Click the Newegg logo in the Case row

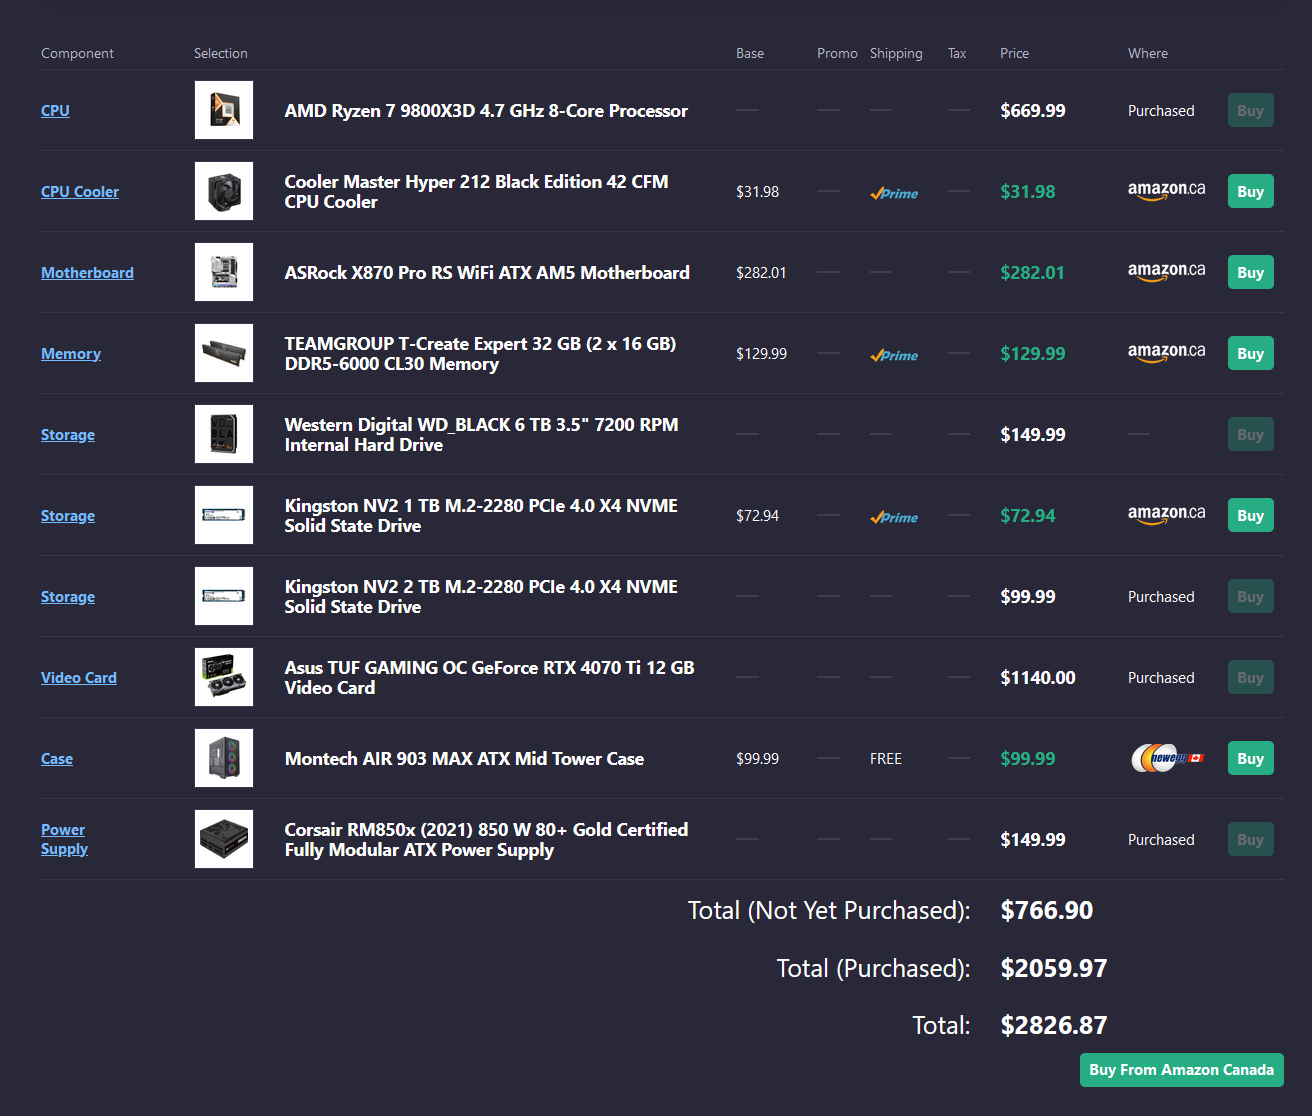click(1166, 758)
